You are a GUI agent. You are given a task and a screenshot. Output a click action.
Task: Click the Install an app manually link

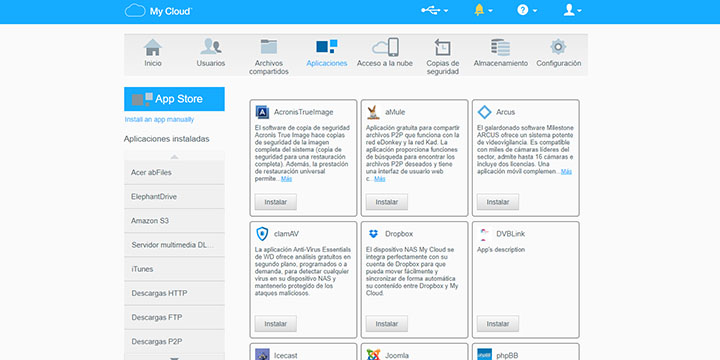coord(159,119)
